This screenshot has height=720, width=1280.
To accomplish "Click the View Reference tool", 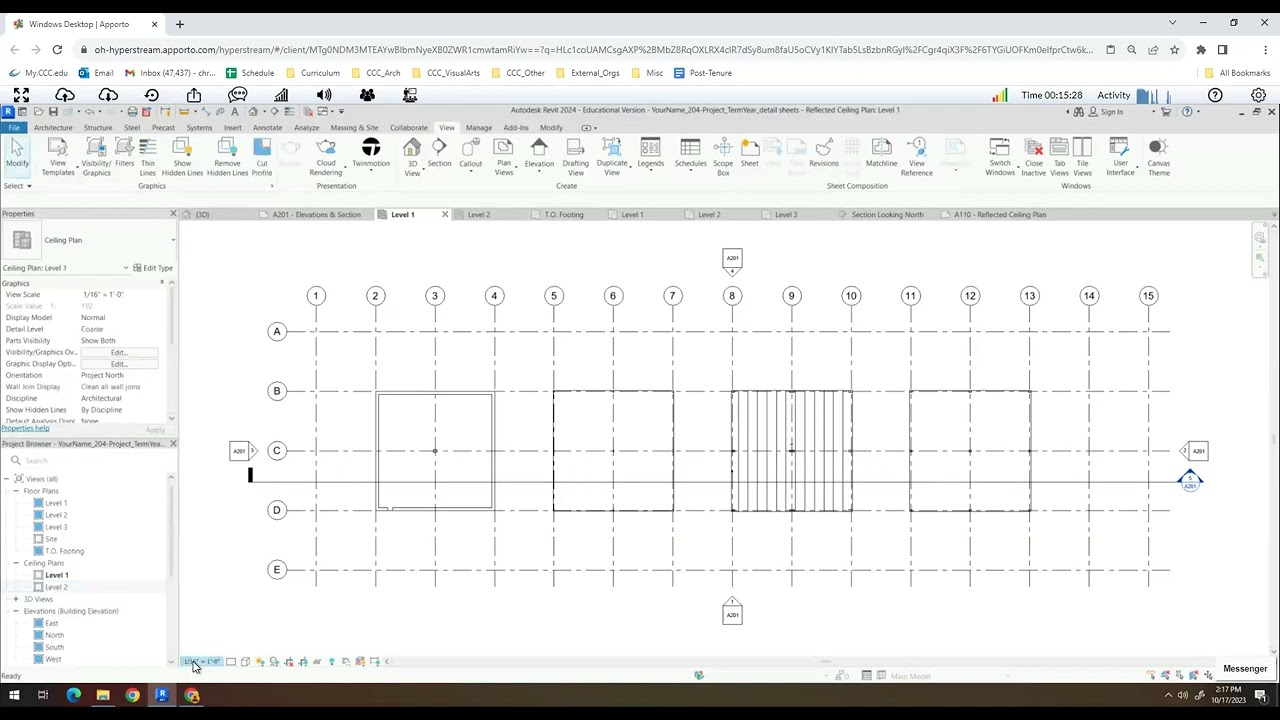I will click(917, 156).
